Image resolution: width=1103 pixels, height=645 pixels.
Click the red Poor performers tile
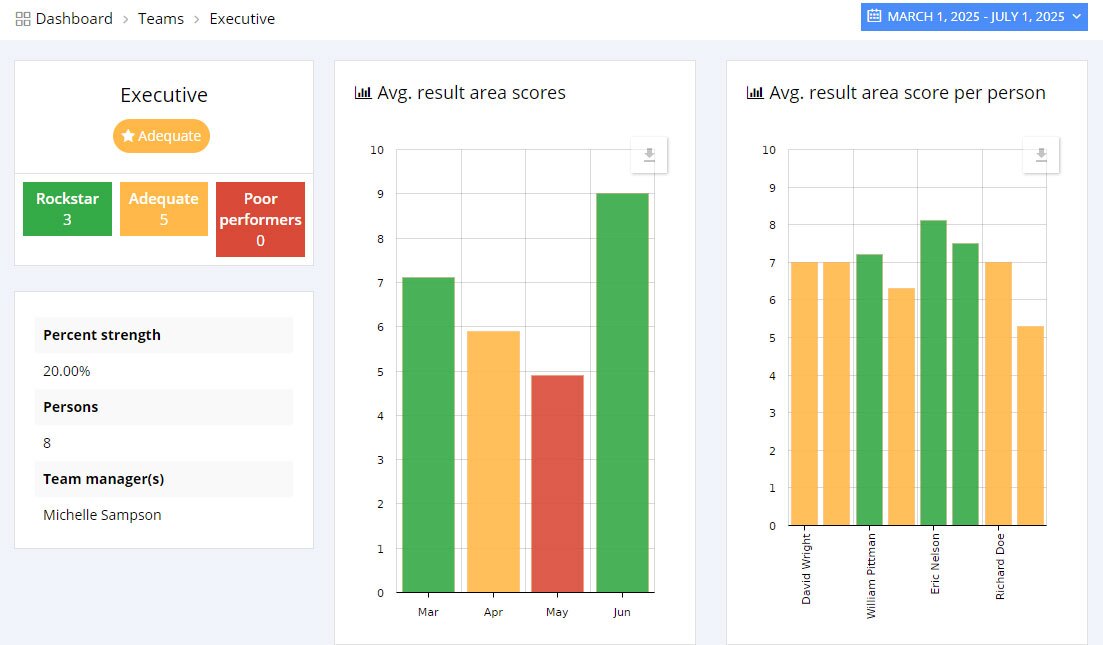260,218
